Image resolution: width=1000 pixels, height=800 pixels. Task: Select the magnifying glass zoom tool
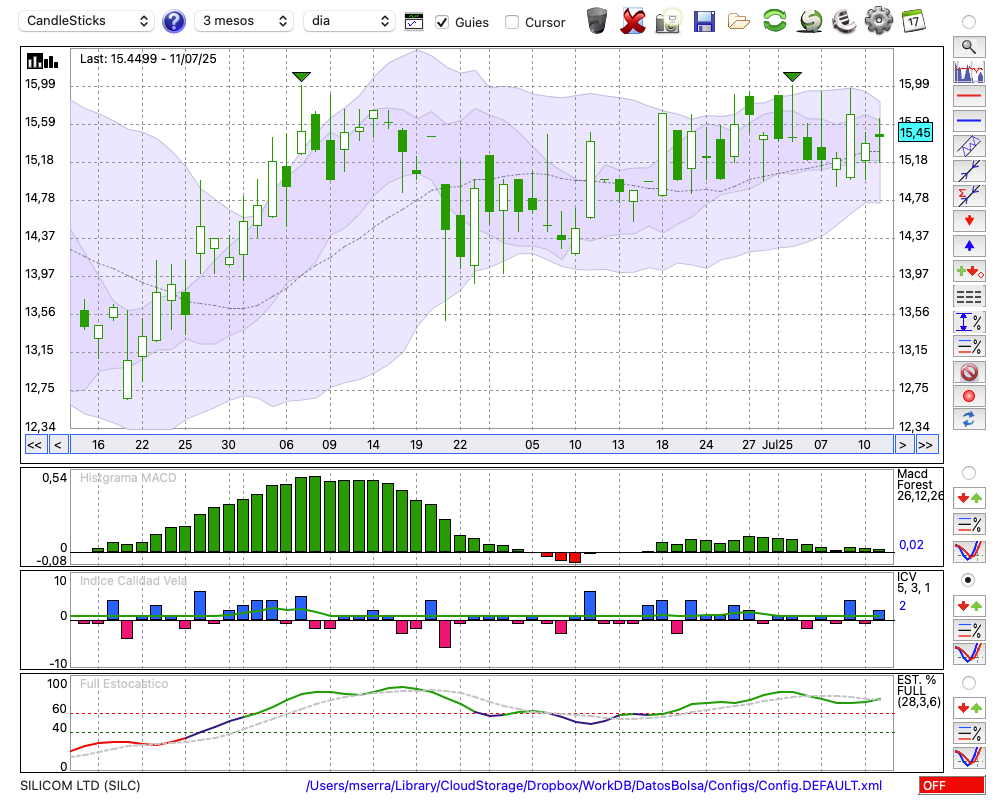pyautogui.click(x=969, y=47)
